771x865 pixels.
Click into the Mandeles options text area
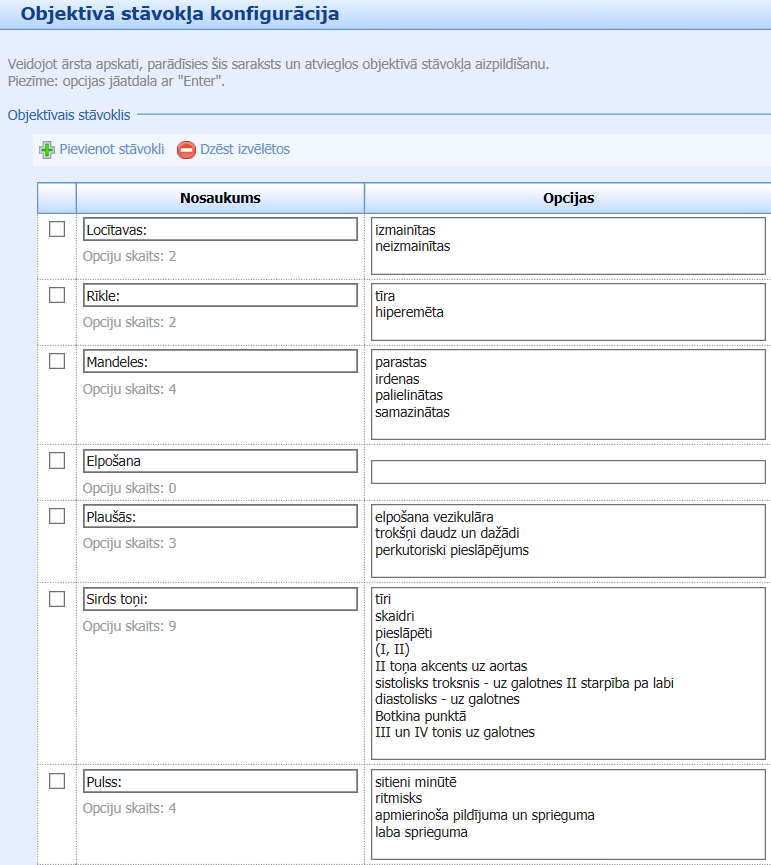[567, 394]
